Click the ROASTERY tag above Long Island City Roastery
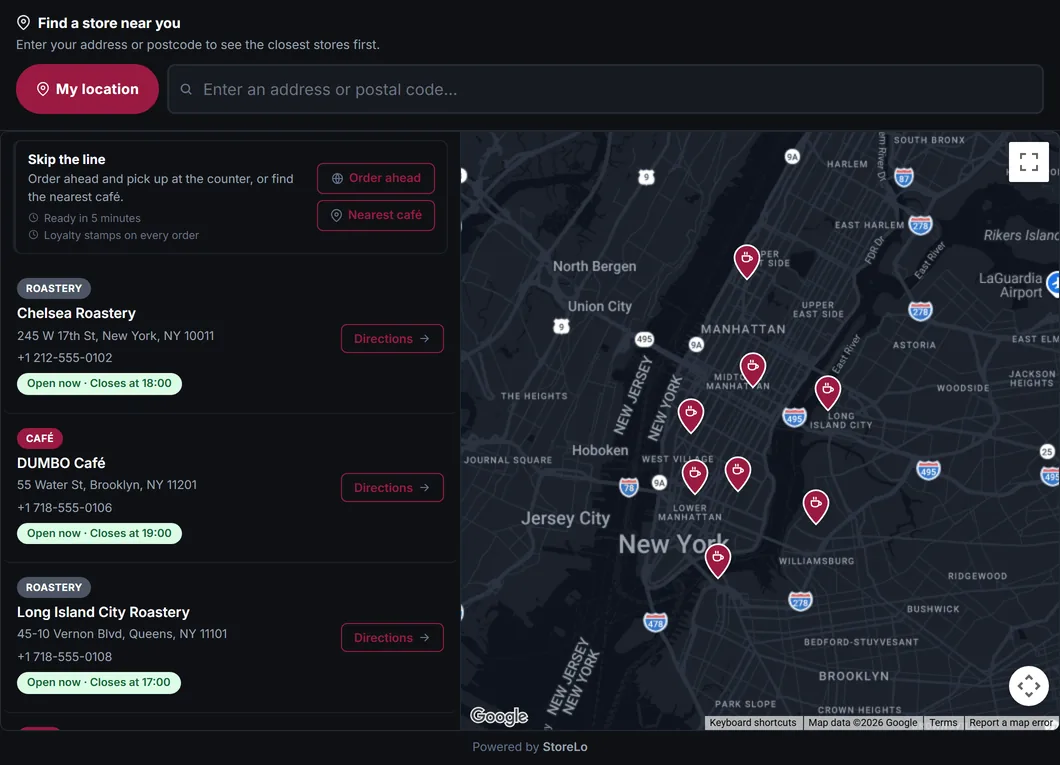Viewport: 1060px width, 765px height. pos(54,587)
